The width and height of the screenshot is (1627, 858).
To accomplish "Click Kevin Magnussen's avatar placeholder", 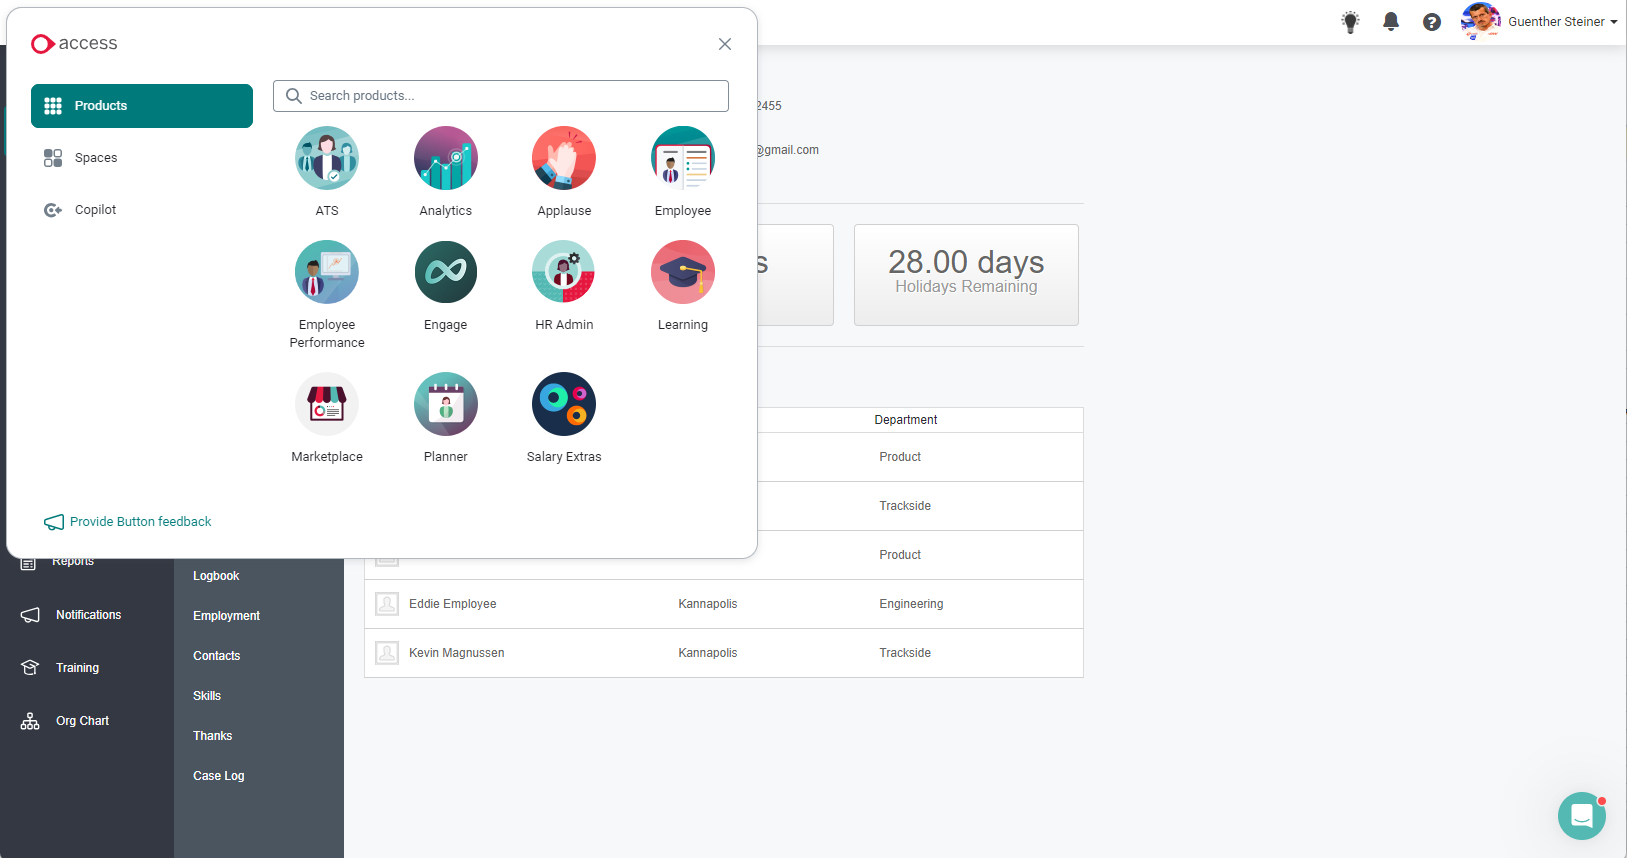I will [387, 653].
